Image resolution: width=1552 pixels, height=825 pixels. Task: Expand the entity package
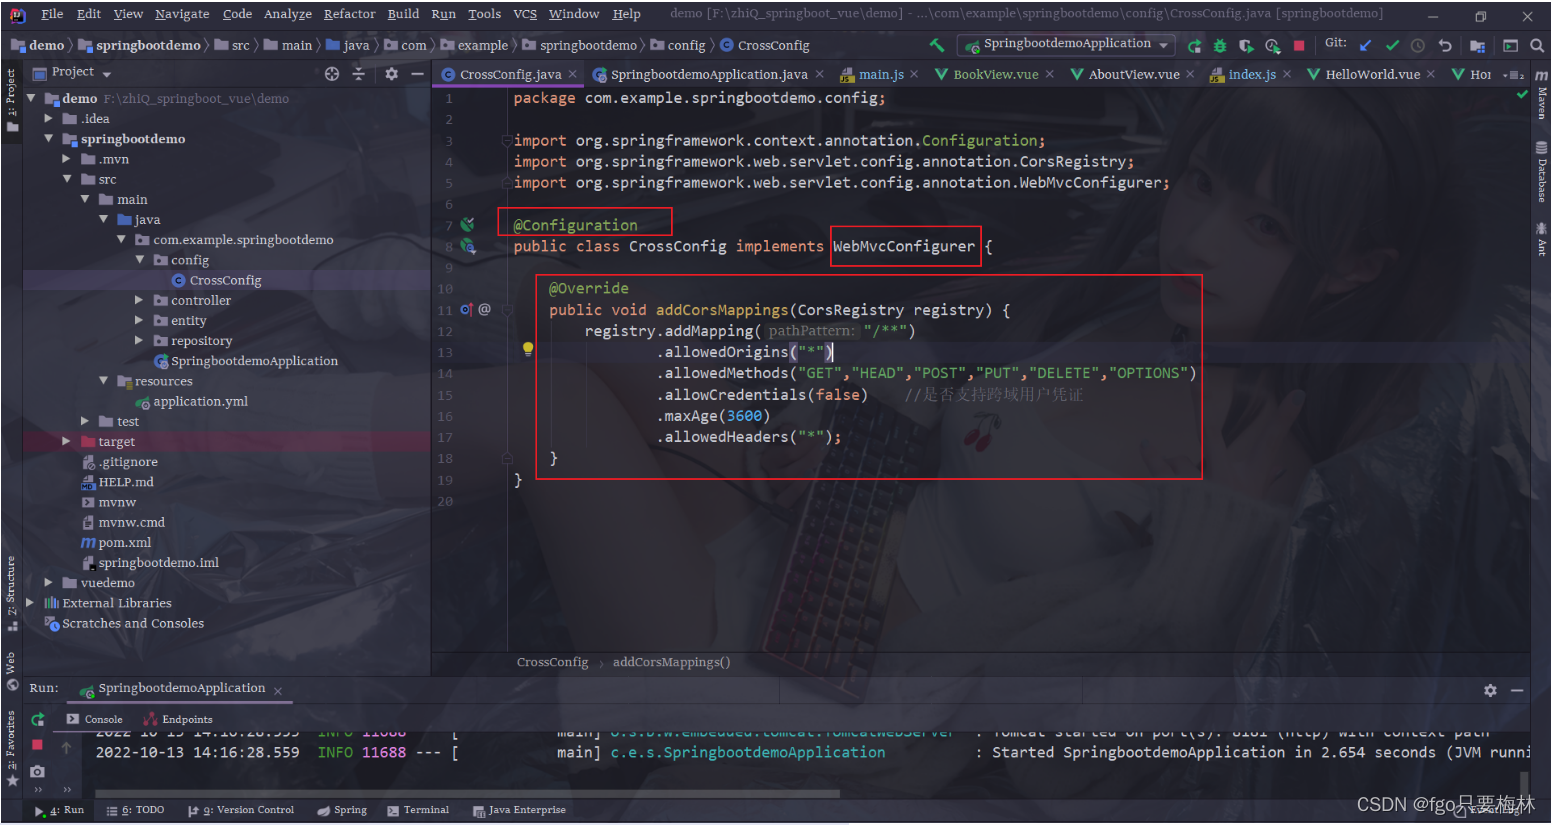(139, 320)
